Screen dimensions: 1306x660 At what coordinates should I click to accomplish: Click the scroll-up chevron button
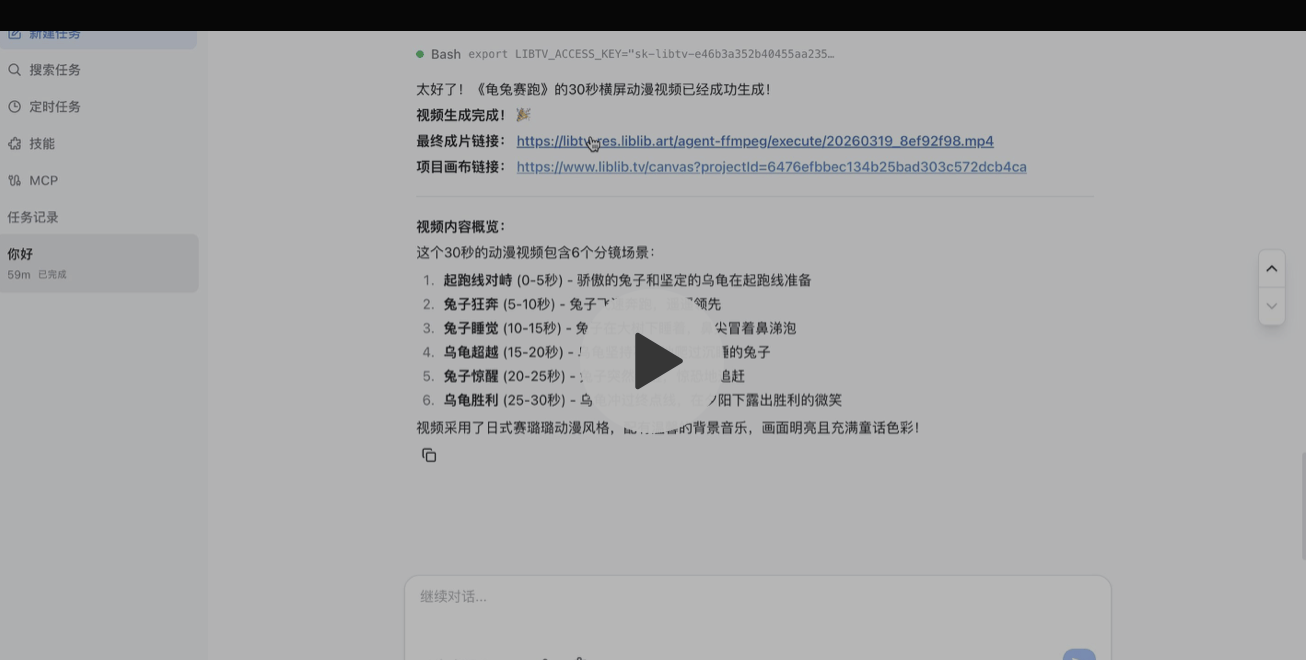point(1272,268)
